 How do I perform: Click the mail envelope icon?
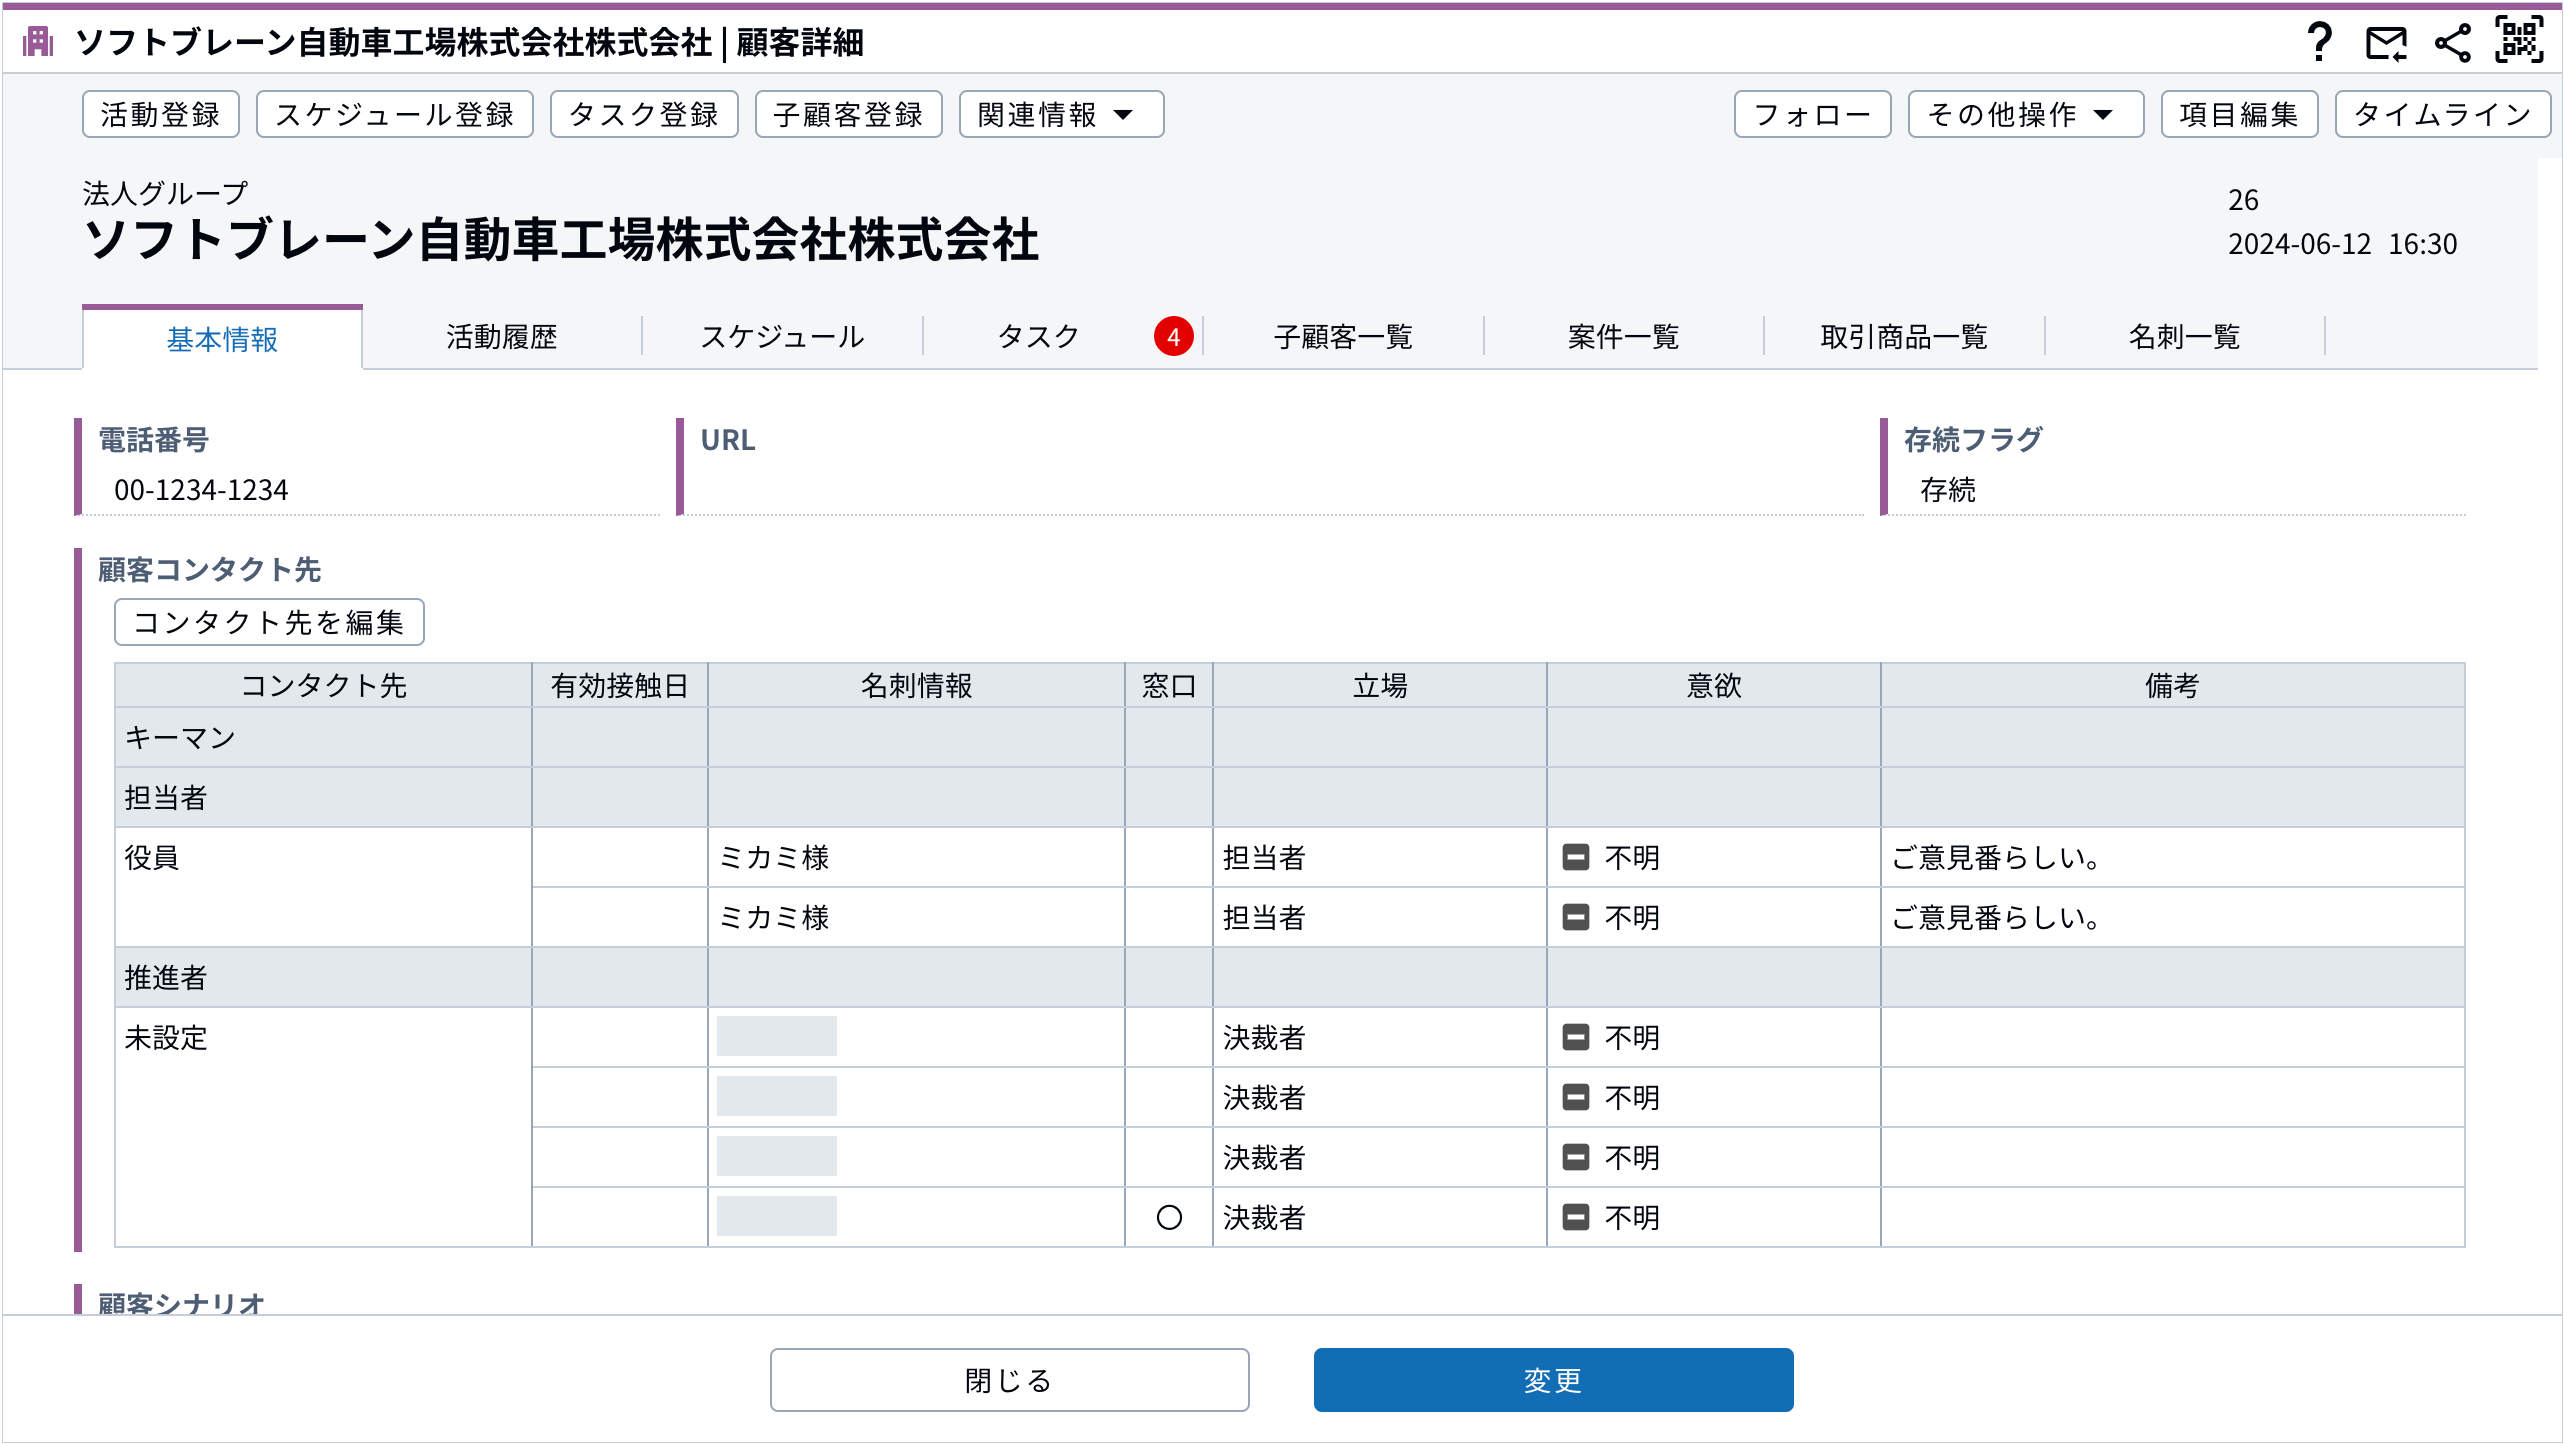pyautogui.click(x=2386, y=43)
